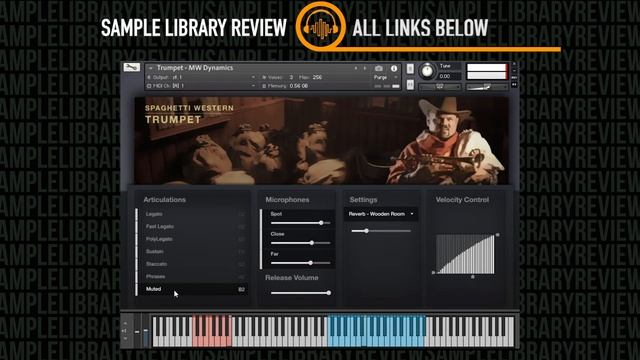Click the reverb amount slider handle
The width and height of the screenshot is (640, 360).
point(367,231)
